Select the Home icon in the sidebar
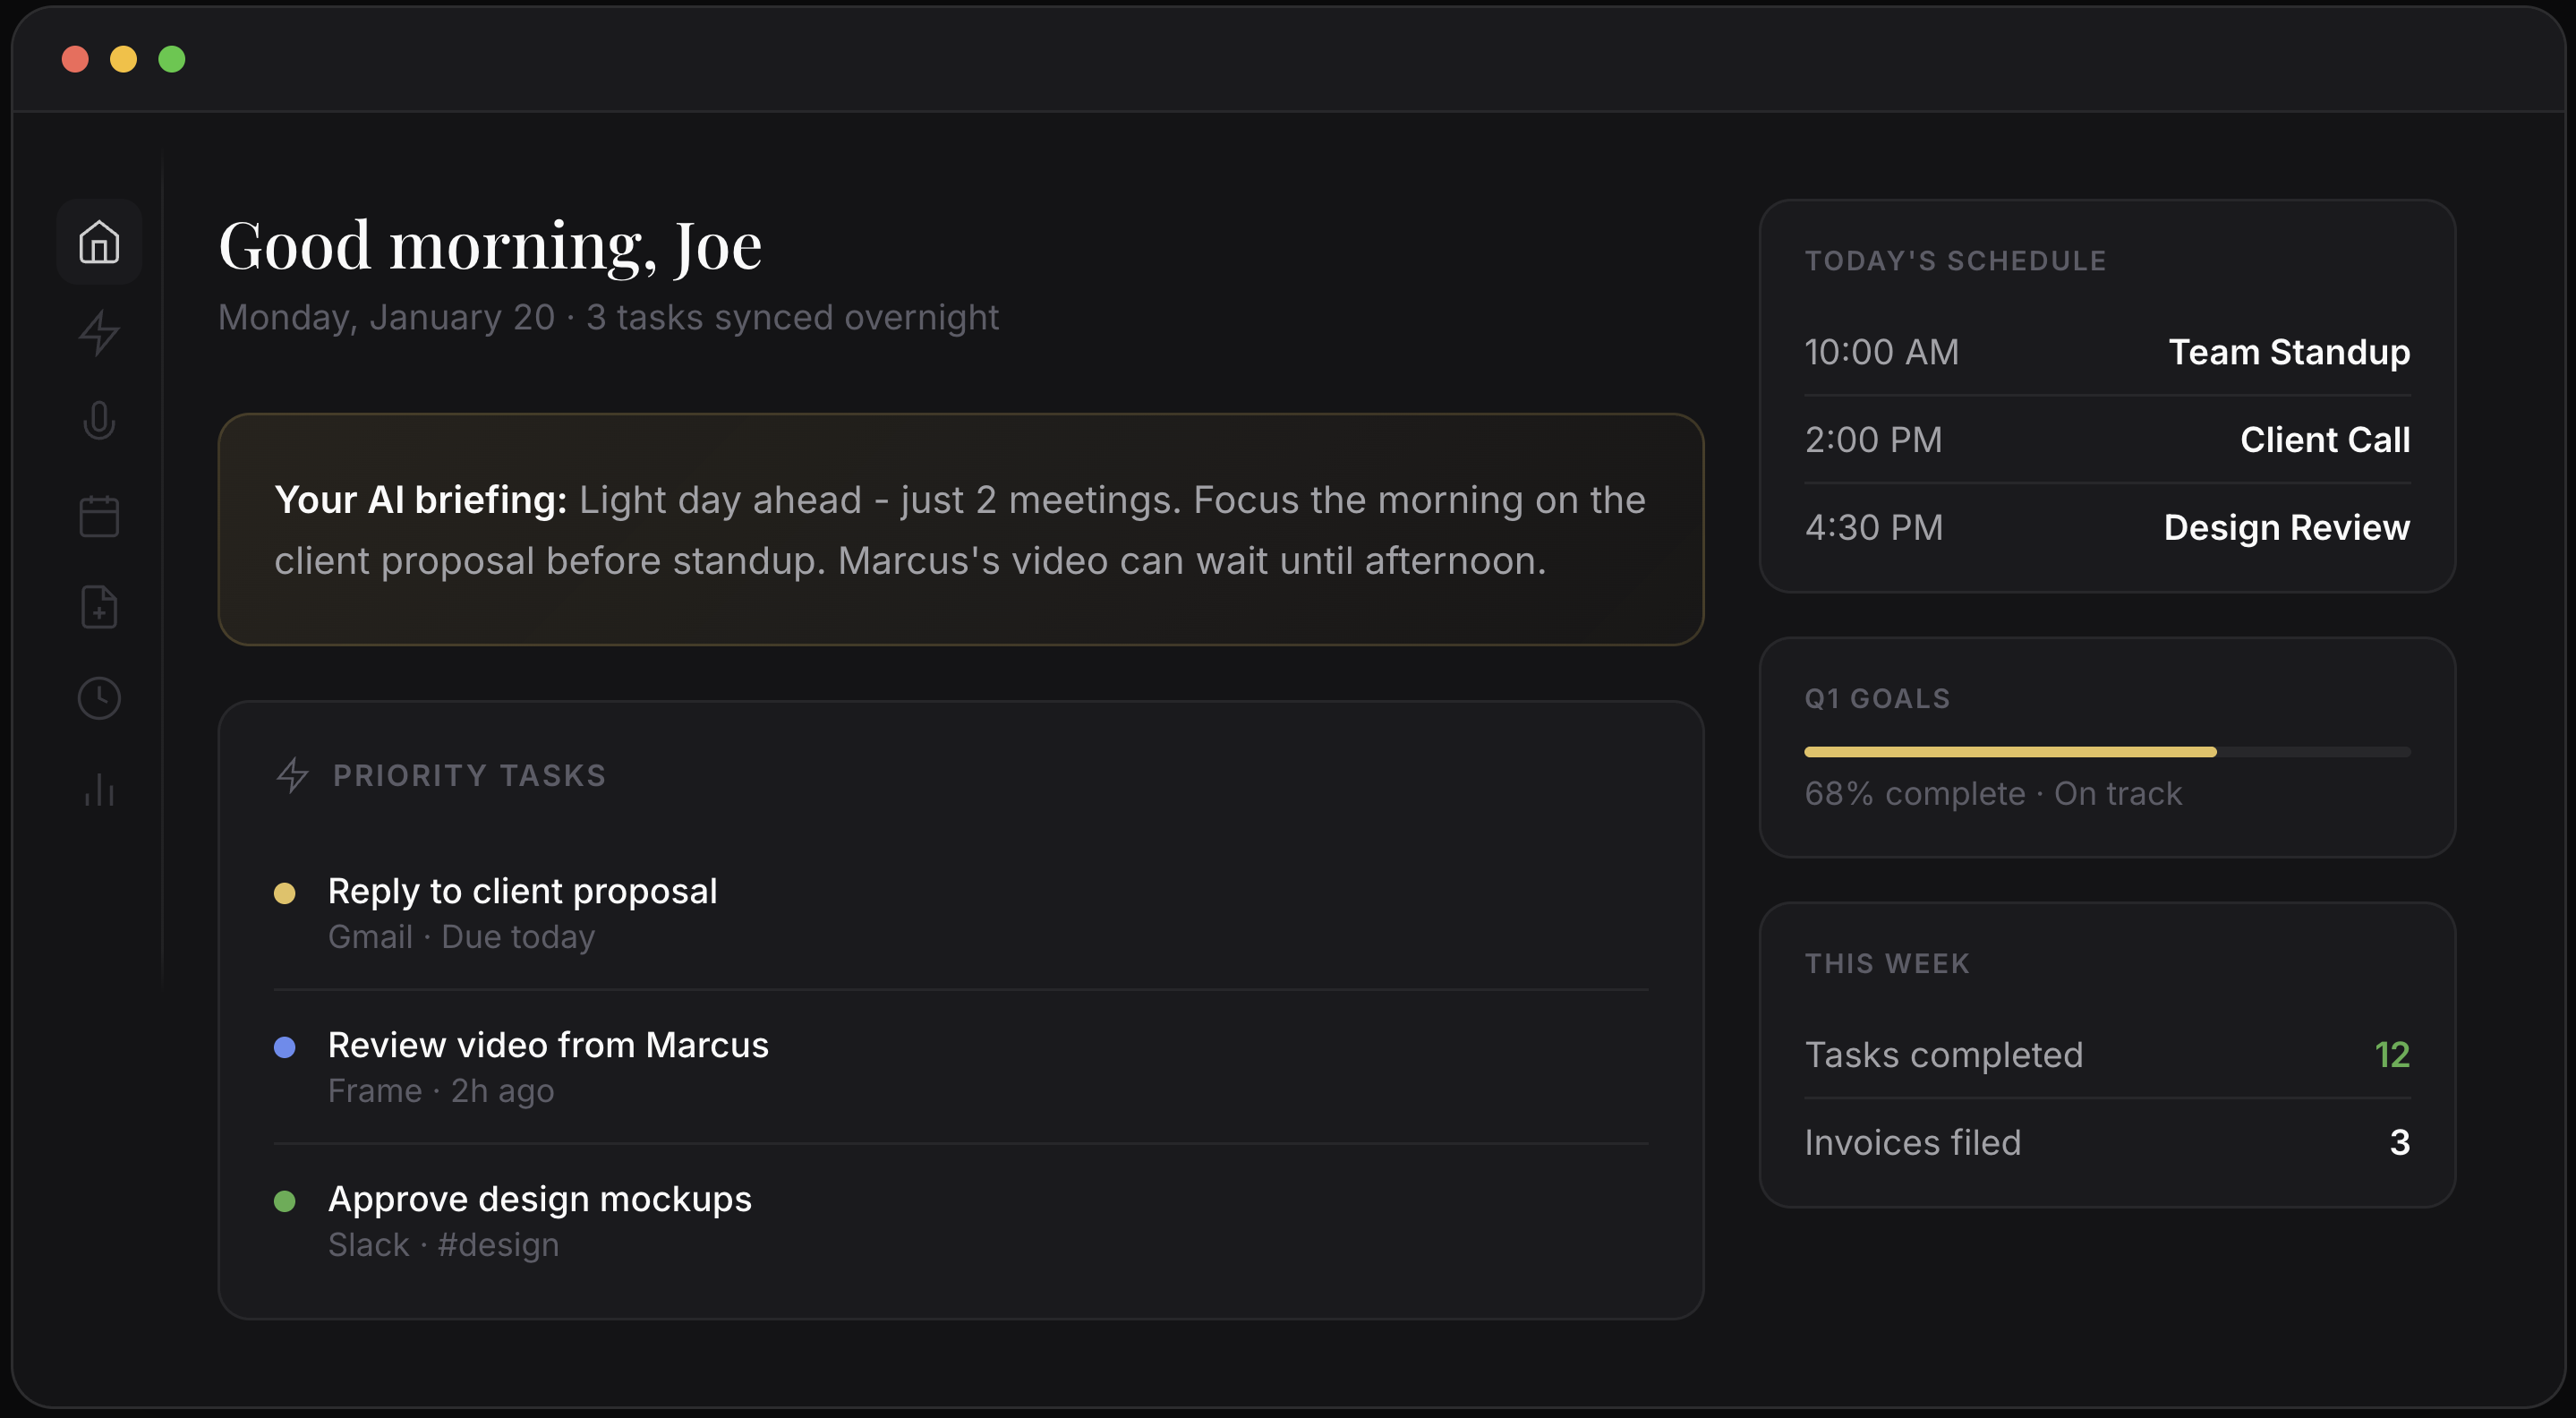Screen dimensions: 2576x1418 coord(99,241)
